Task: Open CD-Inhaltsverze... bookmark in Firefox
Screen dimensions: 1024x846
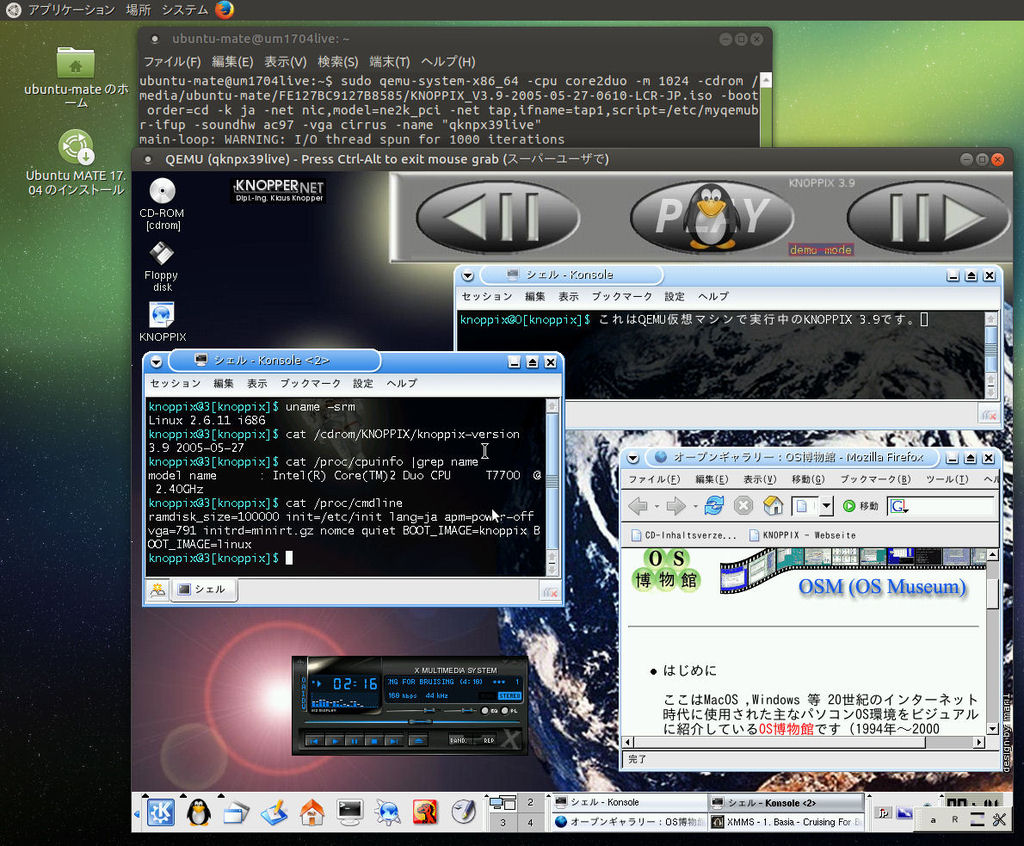Action: pos(684,535)
